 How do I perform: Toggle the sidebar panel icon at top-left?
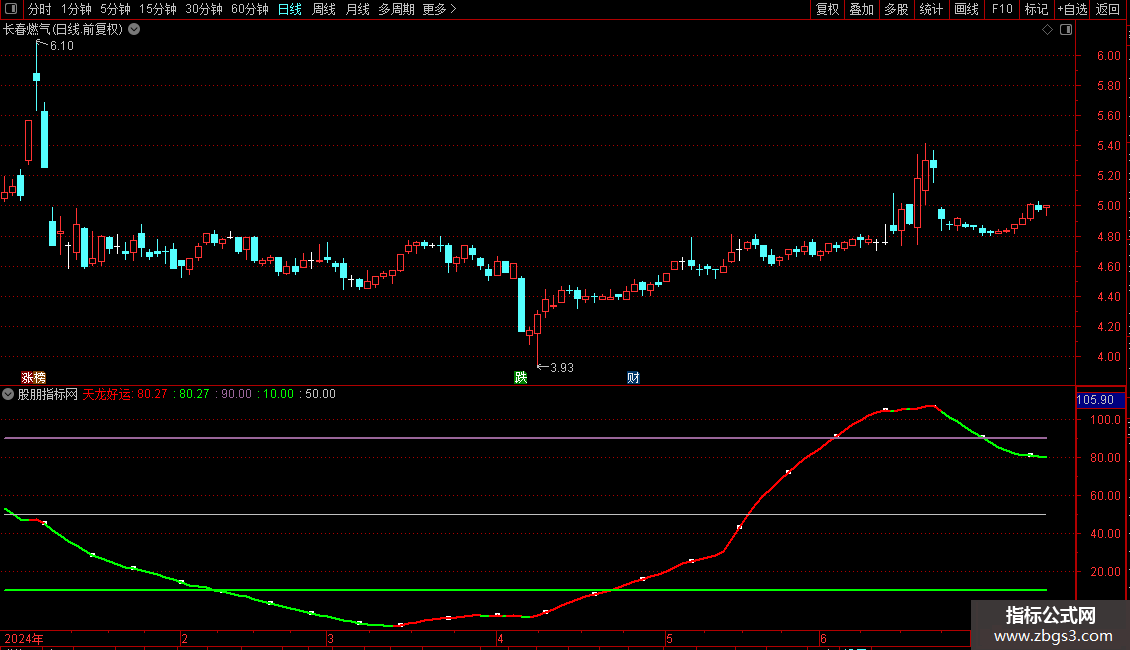coord(11,9)
